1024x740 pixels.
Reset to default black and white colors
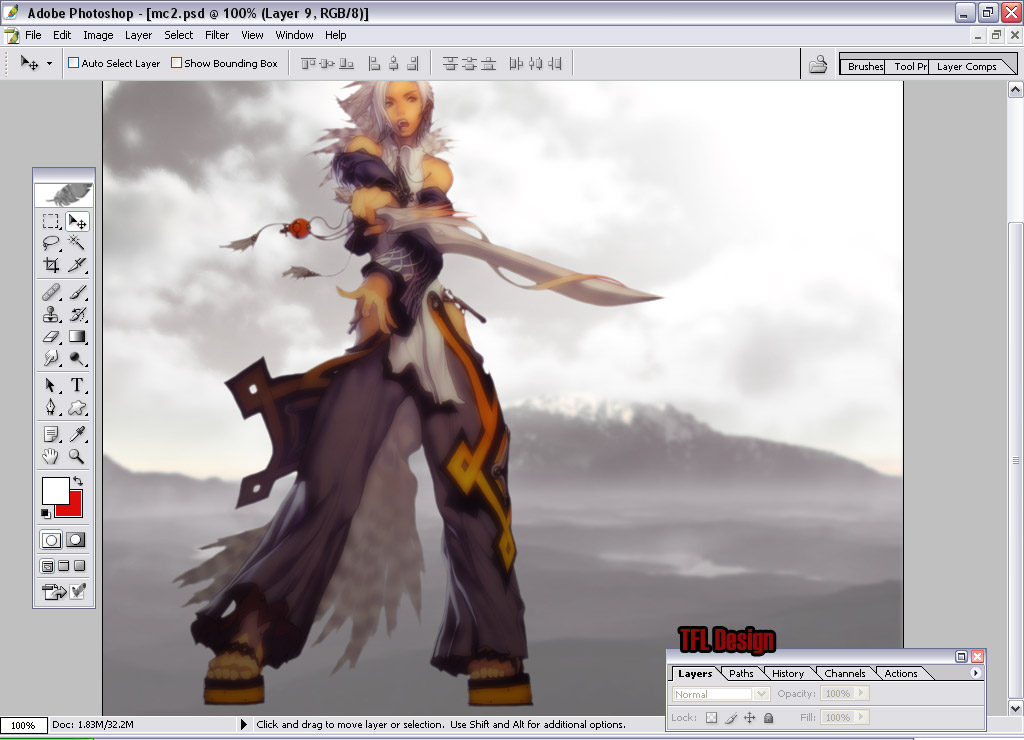(45, 513)
